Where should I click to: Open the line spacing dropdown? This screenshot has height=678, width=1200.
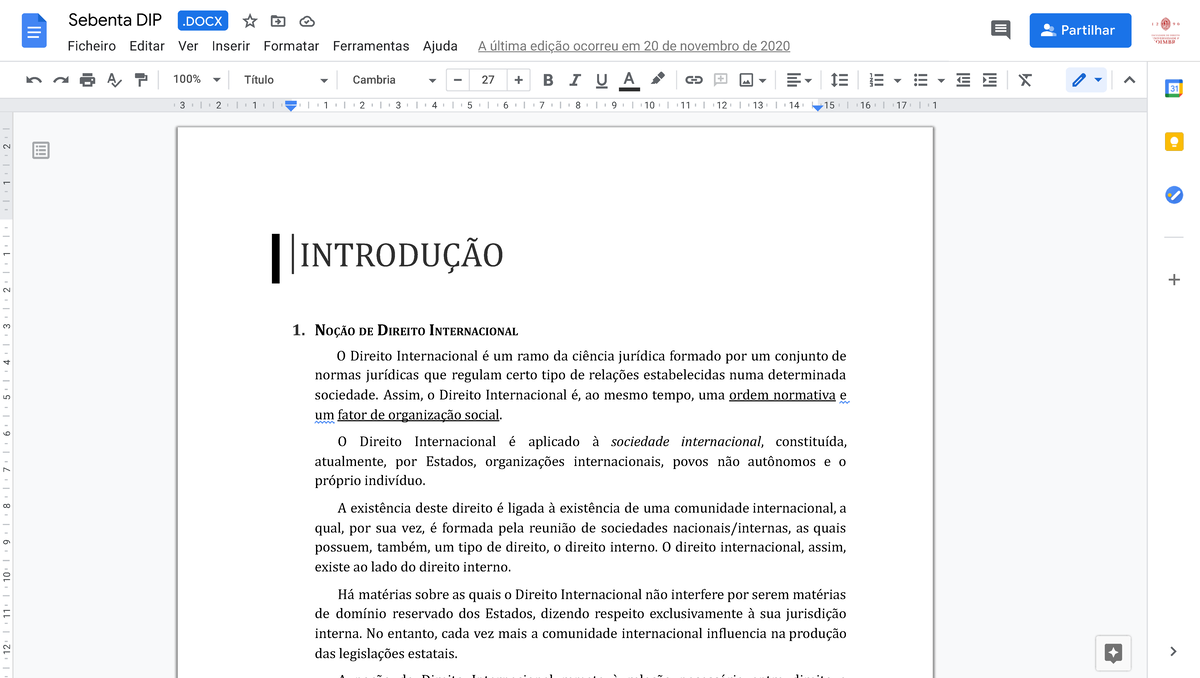click(x=839, y=79)
